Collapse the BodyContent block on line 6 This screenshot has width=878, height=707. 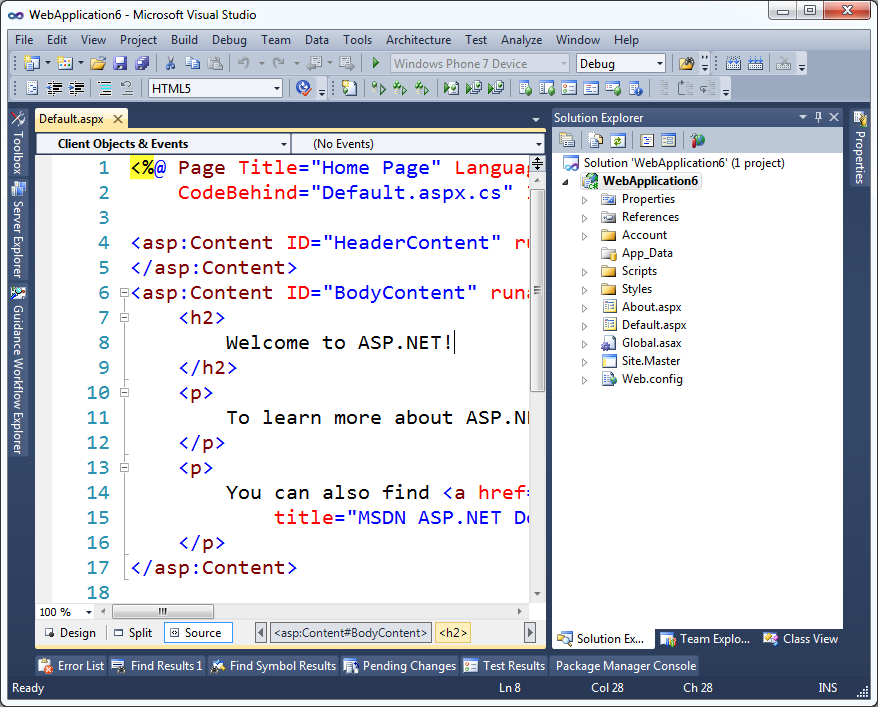pyautogui.click(x=124, y=292)
